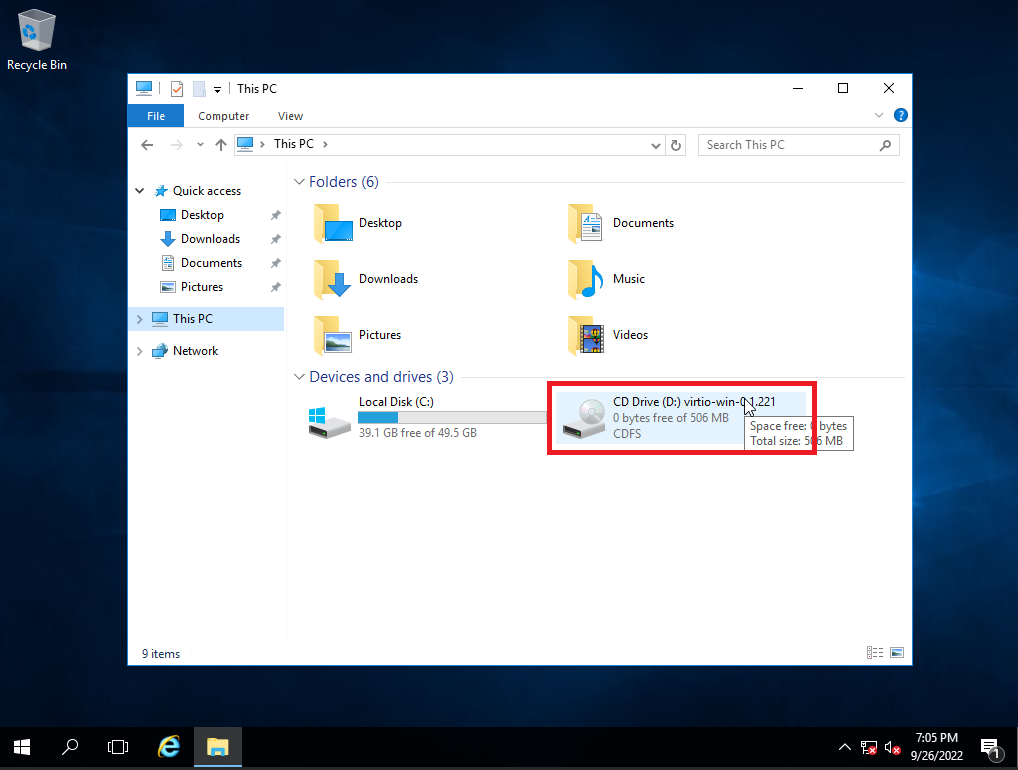Expand the This PC breadcrumb chevron
The width and height of the screenshot is (1018, 770).
325,144
